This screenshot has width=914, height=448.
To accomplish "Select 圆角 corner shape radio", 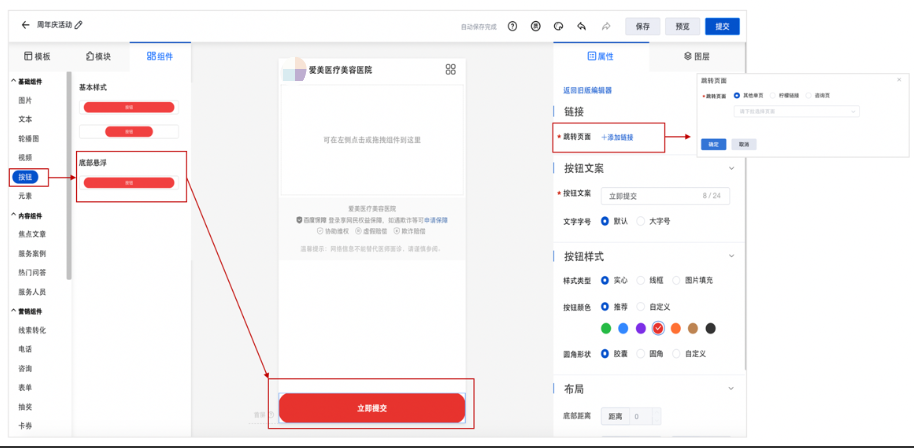I will [641, 354].
